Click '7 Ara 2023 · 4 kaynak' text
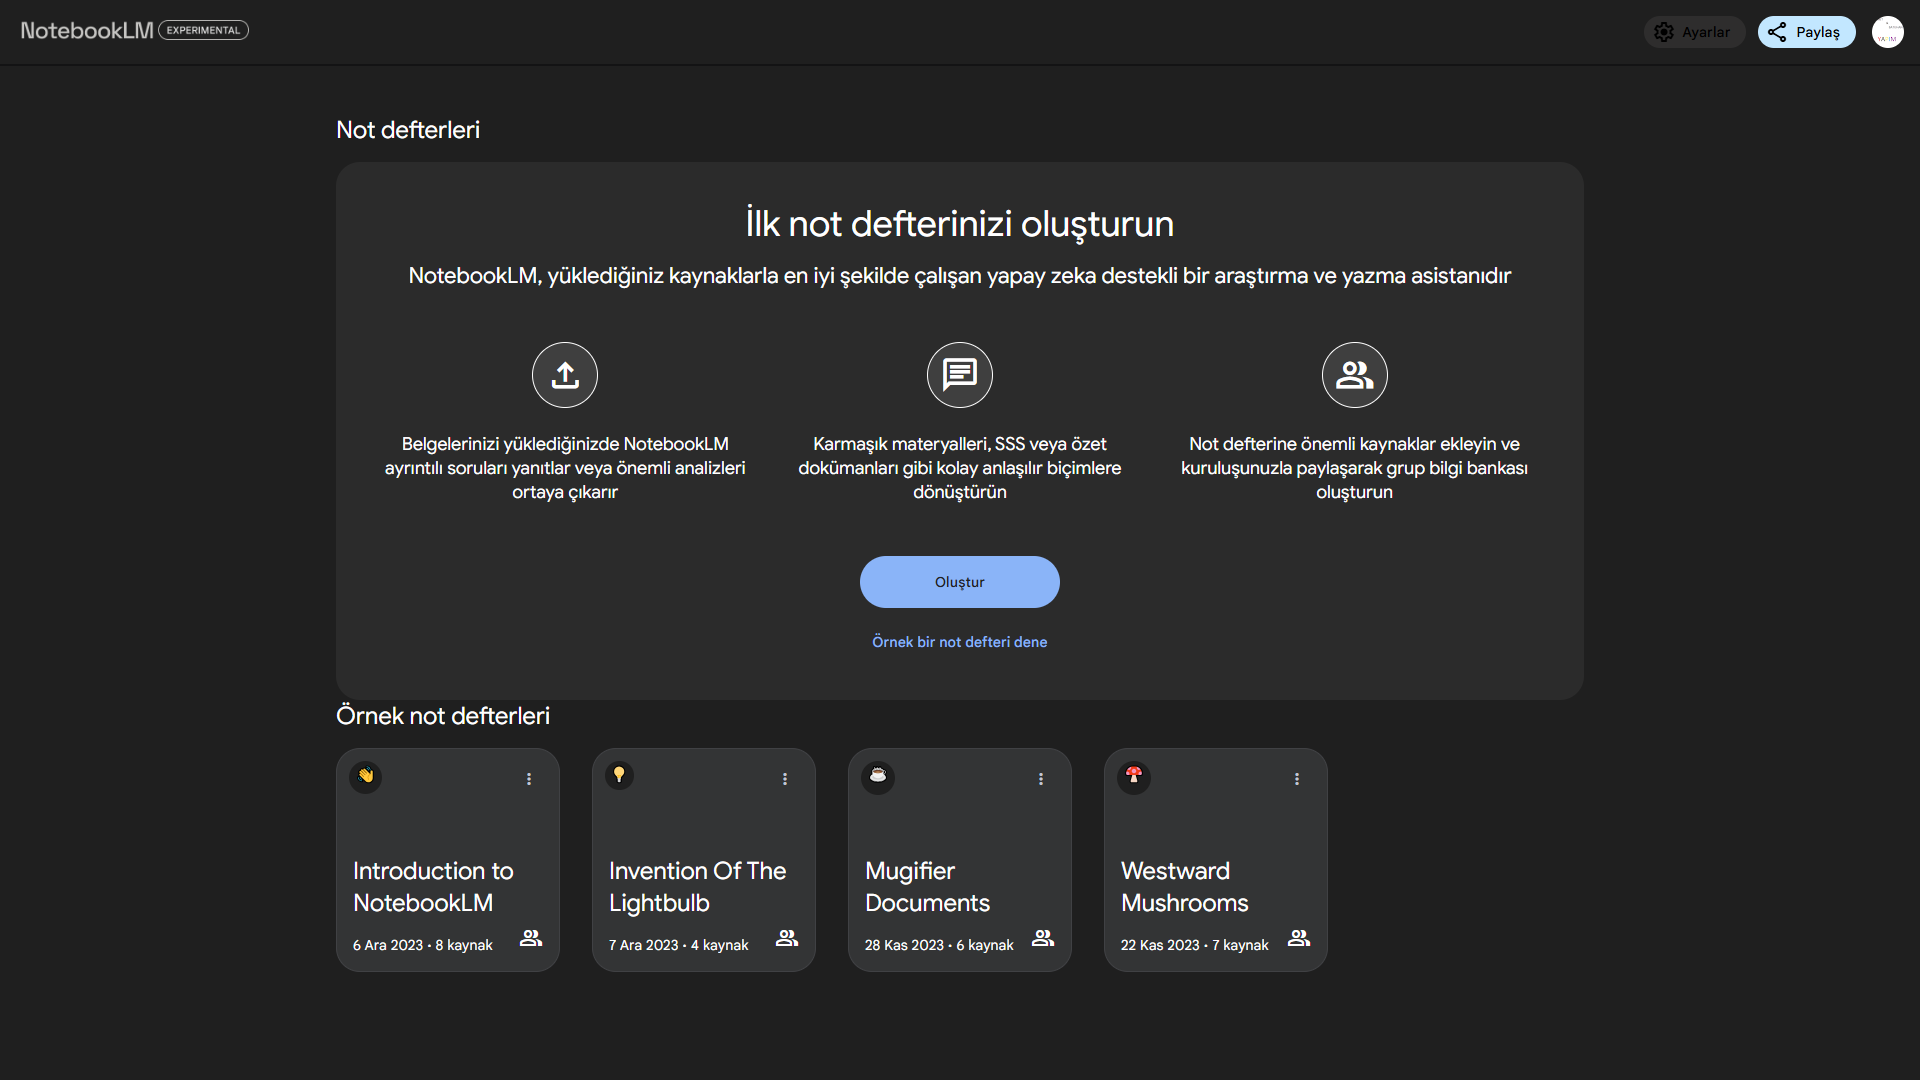Viewport: 1920px width, 1080px height. point(679,945)
